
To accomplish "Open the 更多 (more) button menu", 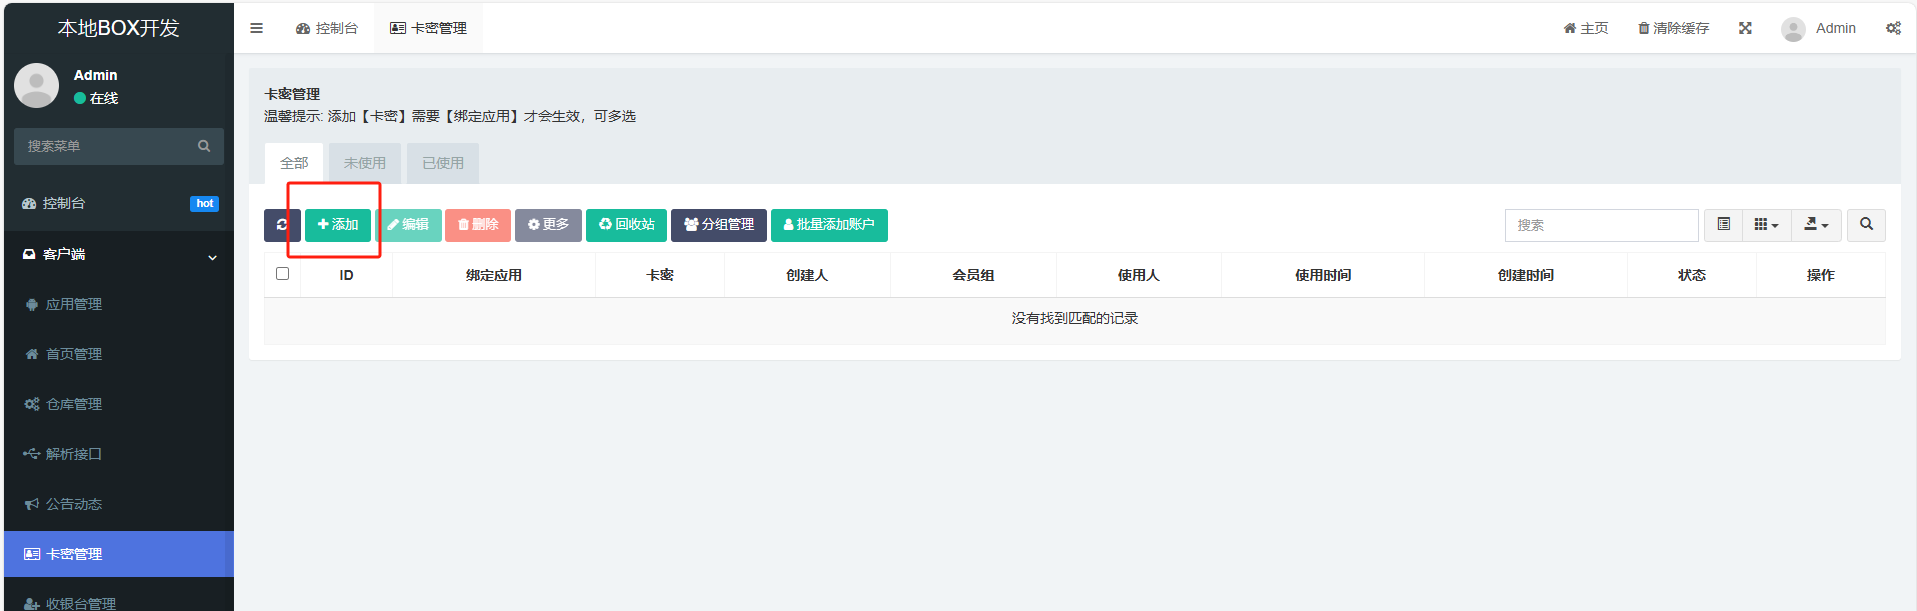I will 548,225.
